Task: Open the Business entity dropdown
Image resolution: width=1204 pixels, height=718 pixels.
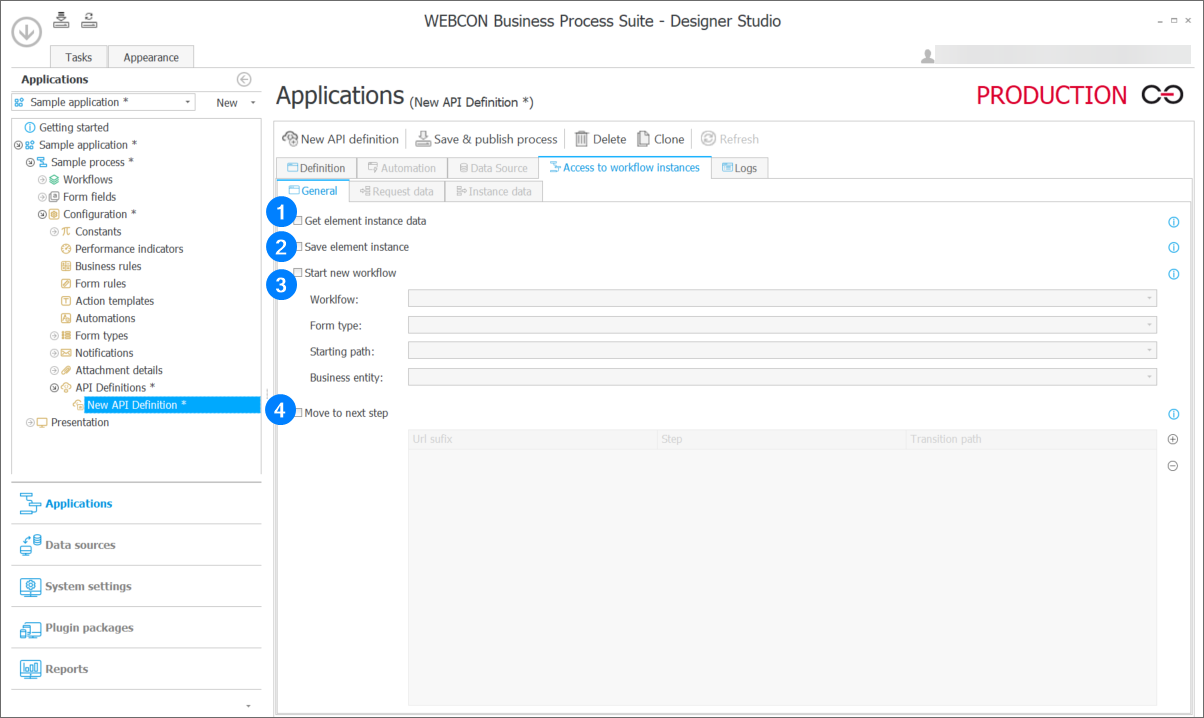Action: coord(782,377)
